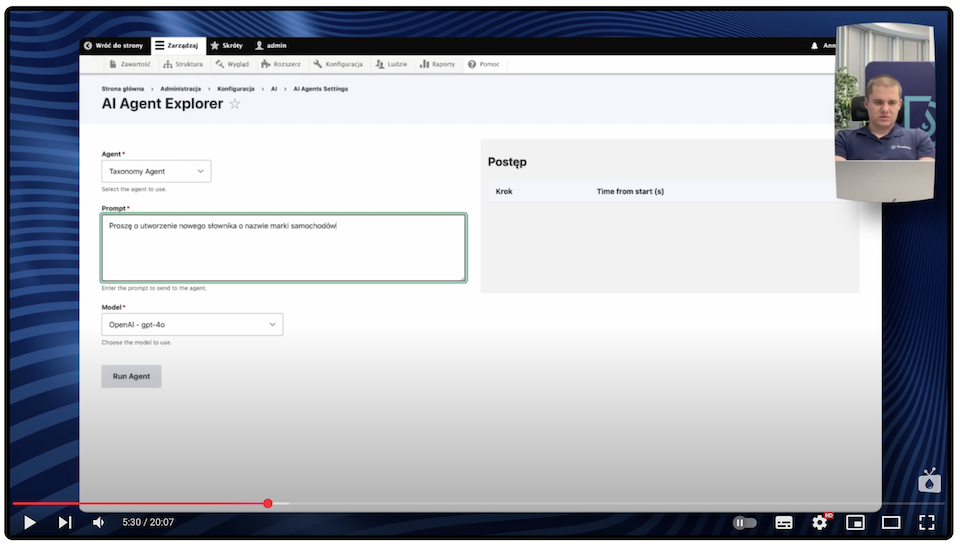The image size is (960, 547).
Task: Click Wróć do strony link
Action: click(113, 45)
